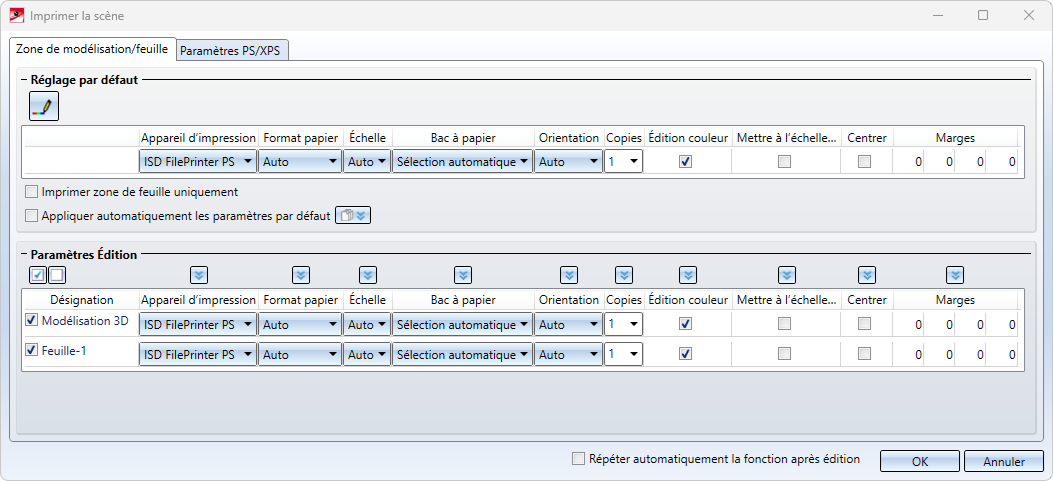Uncheck the Modélisation 3D row checkbox

(32, 320)
